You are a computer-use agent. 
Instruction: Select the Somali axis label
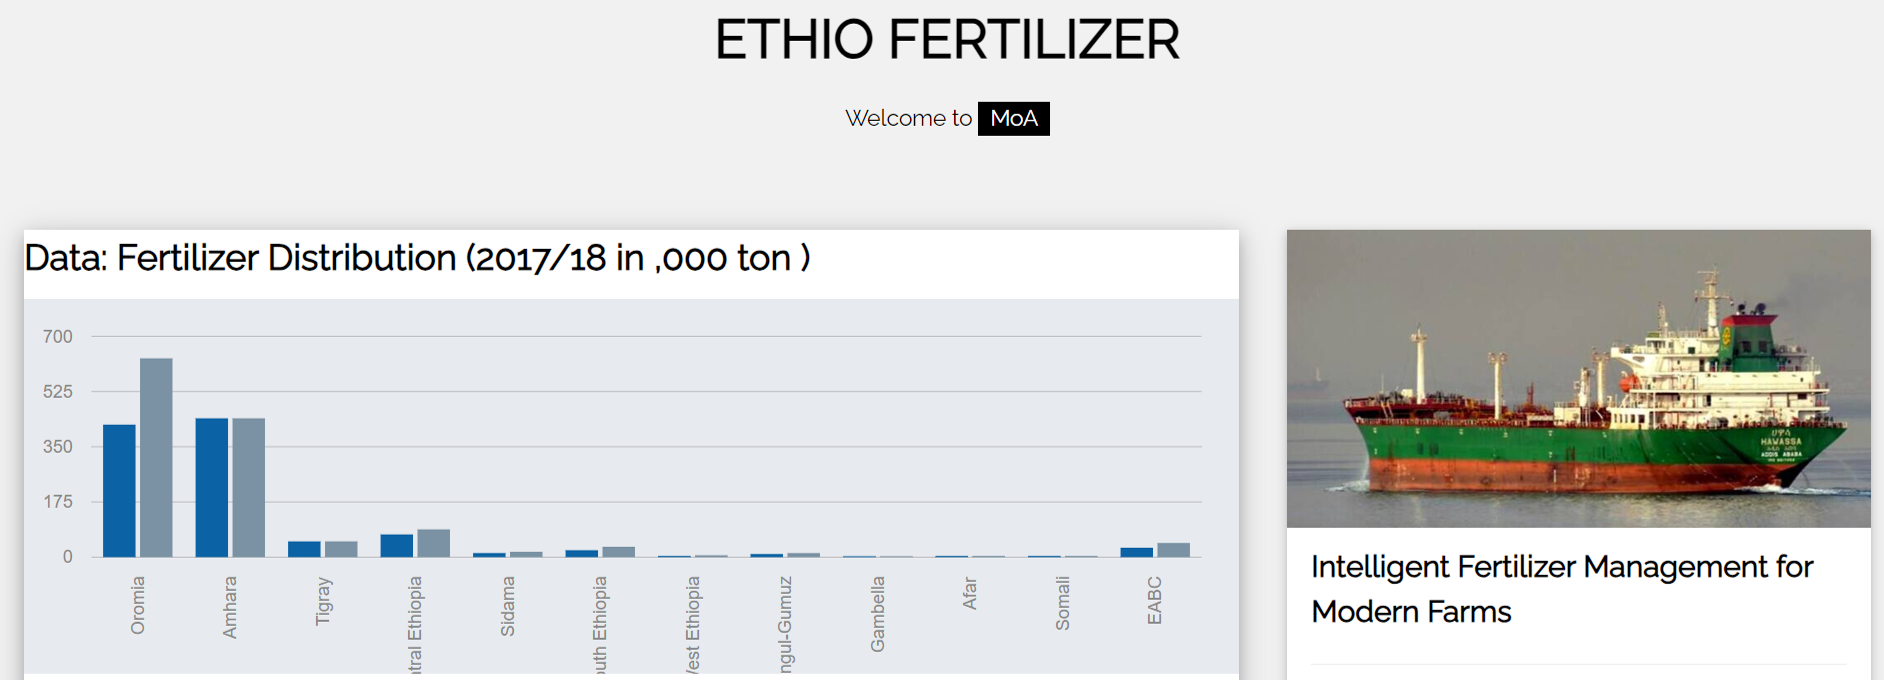click(x=1062, y=603)
